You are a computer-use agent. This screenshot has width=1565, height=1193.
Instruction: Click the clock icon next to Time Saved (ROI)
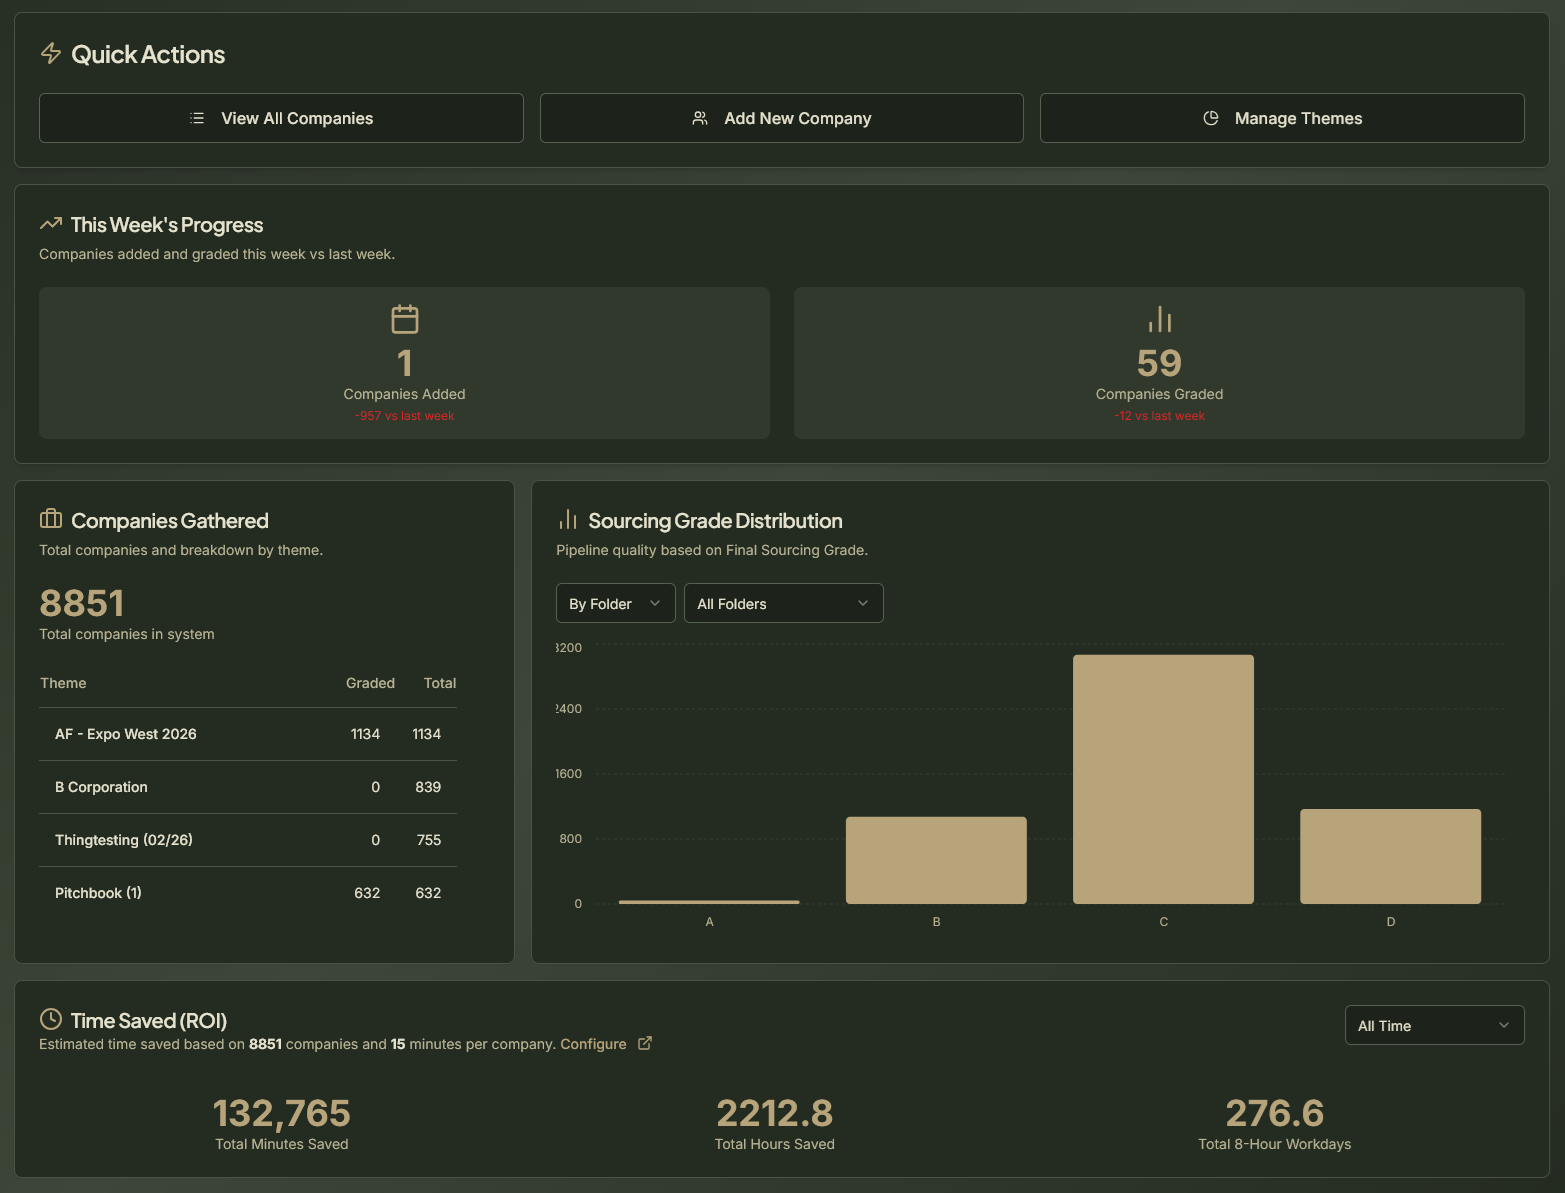tap(51, 1020)
